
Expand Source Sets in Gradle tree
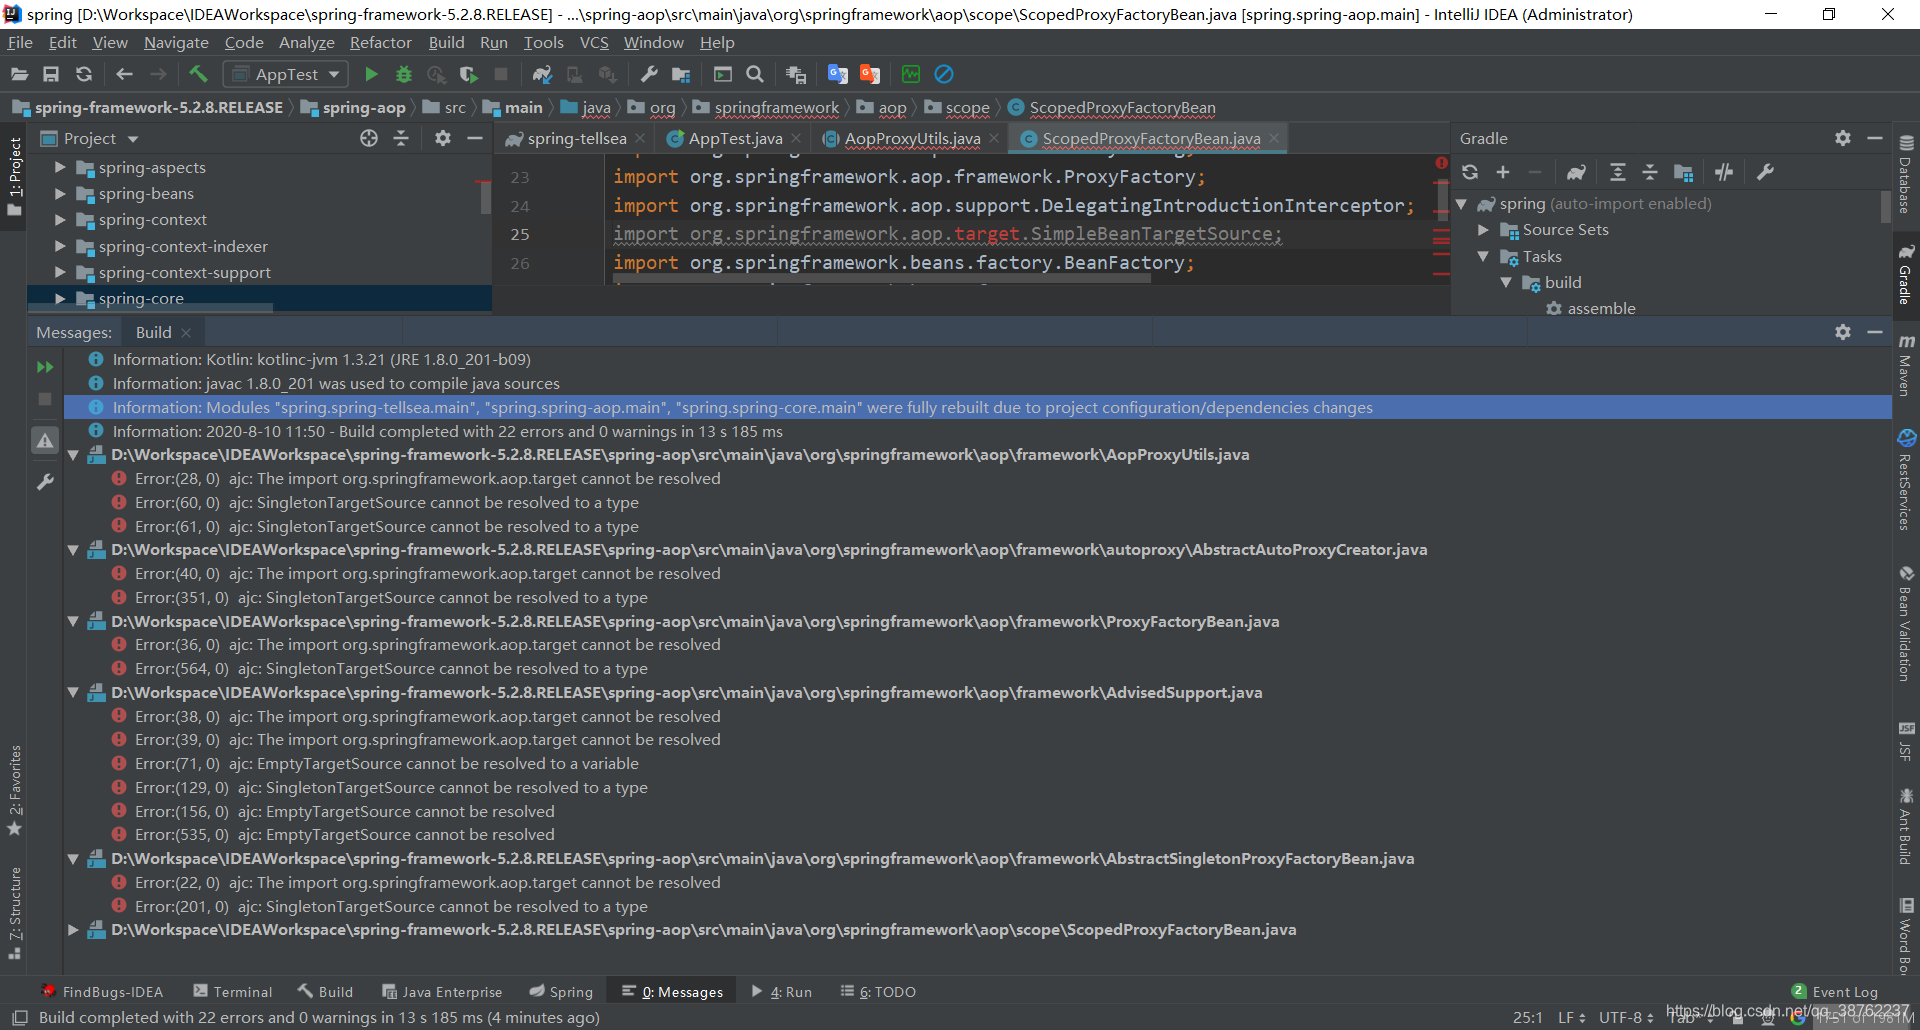pyautogui.click(x=1484, y=230)
